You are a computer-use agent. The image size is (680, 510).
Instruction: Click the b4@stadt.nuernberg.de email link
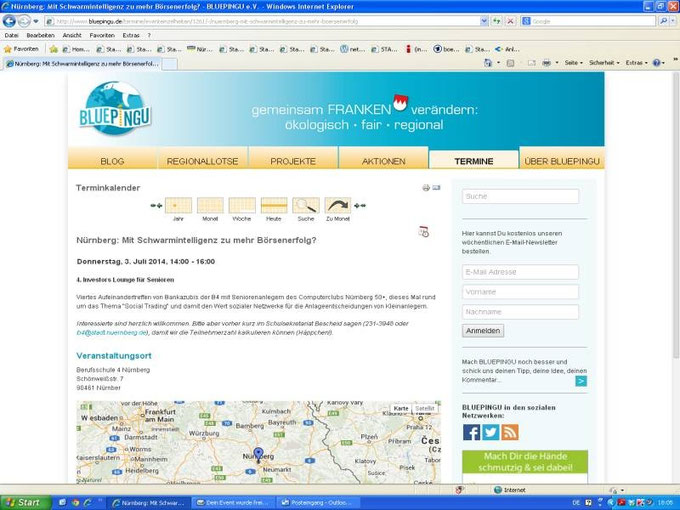(x=112, y=333)
